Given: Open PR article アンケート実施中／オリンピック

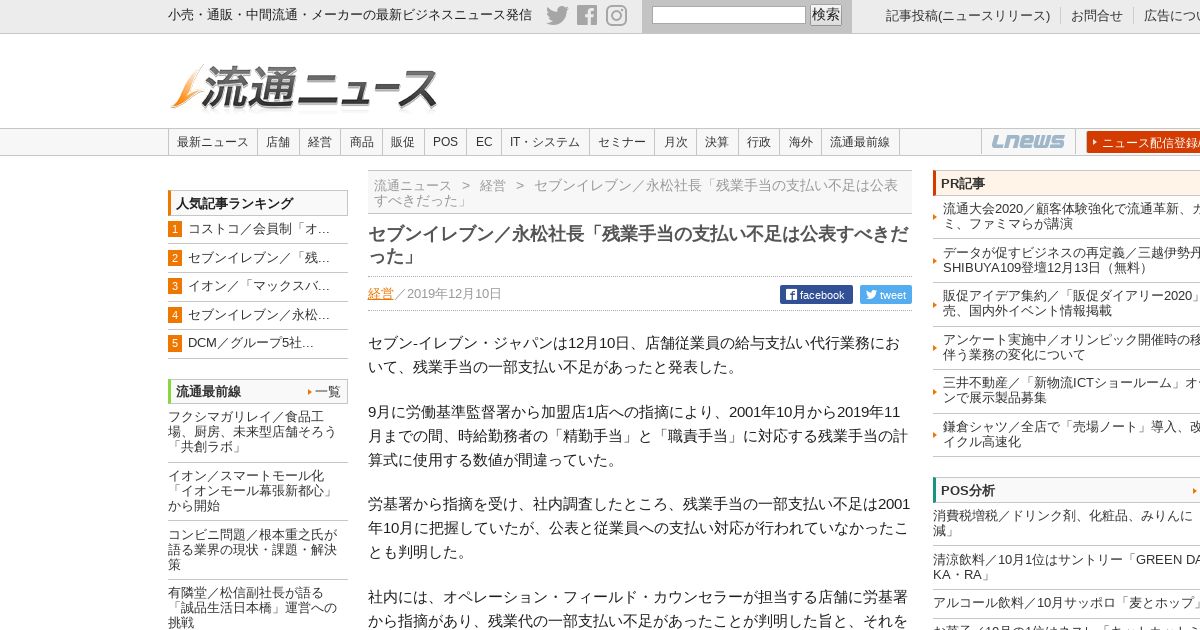Looking at the screenshot, I should tap(1070, 347).
